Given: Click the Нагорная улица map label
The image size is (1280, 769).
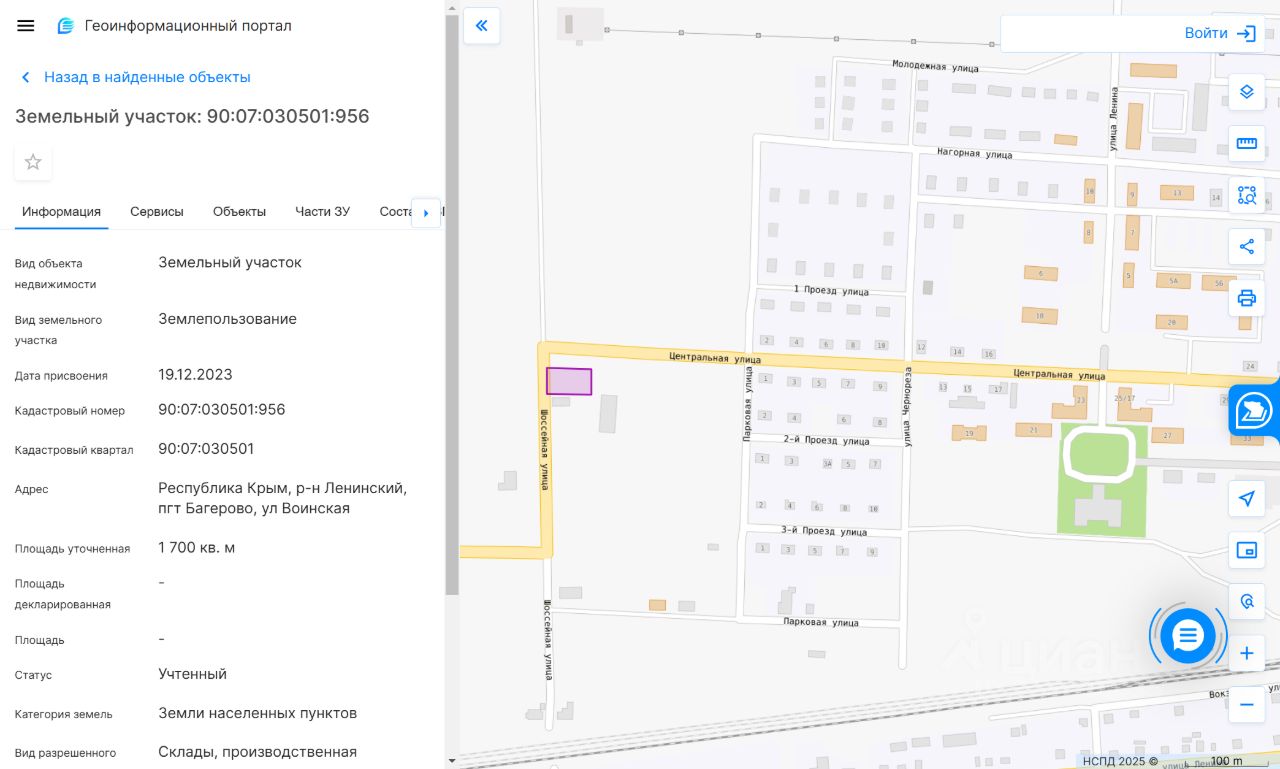Looking at the screenshot, I should point(975,154).
